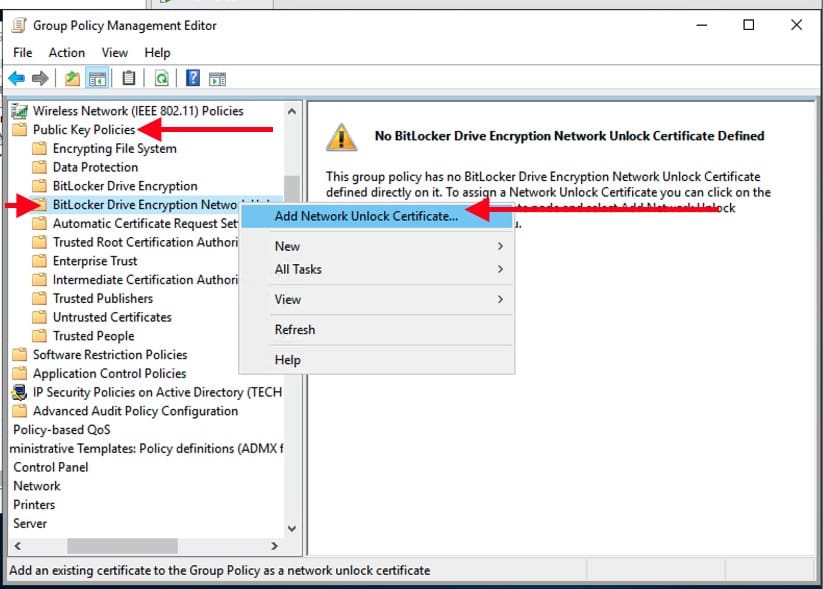
Task: Select the Encrypting File System folder icon
Action: (40, 148)
